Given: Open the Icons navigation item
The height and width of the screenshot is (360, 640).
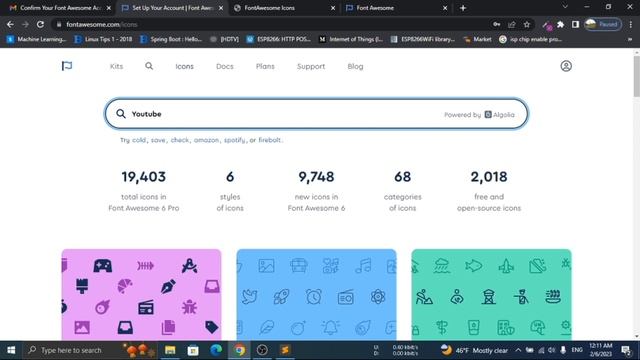Looking at the screenshot, I should [x=184, y=66].
